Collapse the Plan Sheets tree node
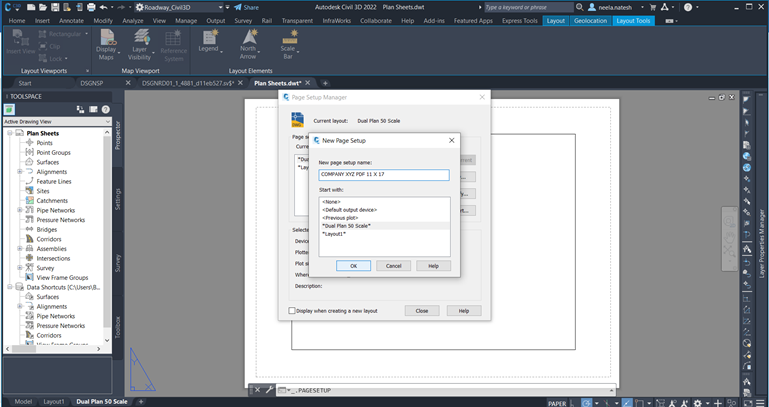The image size is (769, 407). coord(10,133)
